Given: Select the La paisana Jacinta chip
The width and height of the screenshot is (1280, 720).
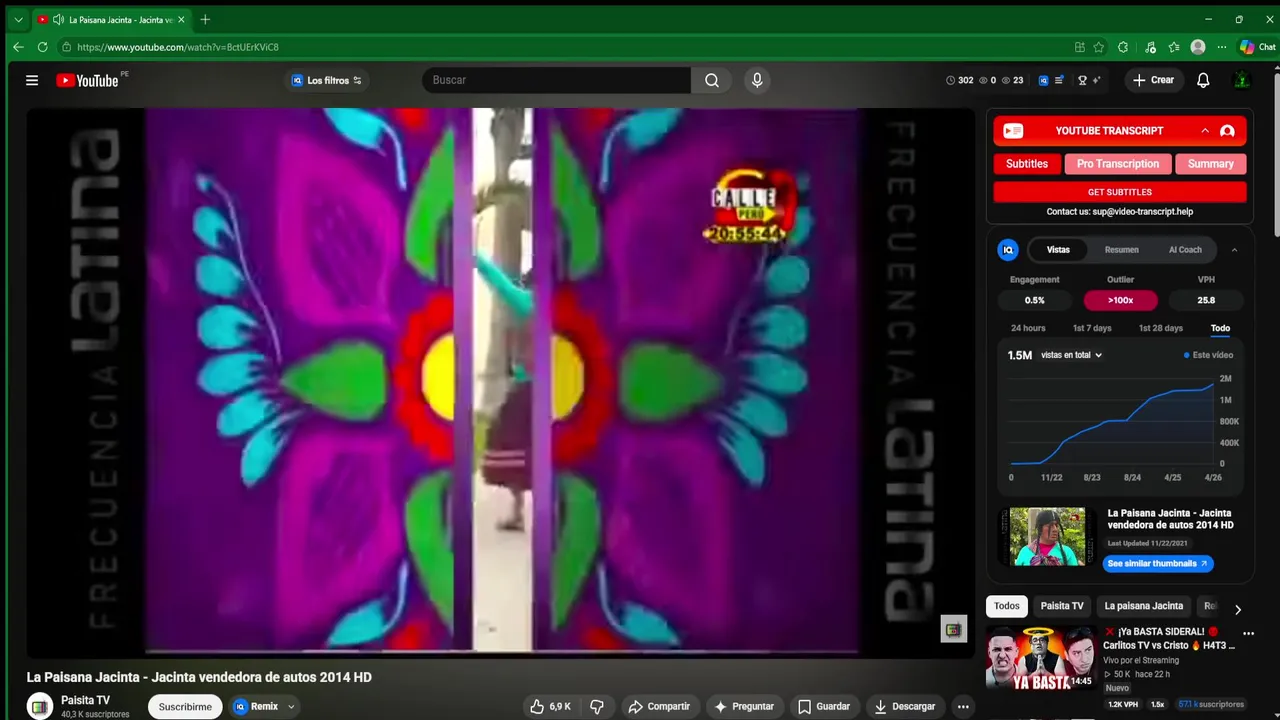Looking at the screenshot, I should coord(1143,606).
